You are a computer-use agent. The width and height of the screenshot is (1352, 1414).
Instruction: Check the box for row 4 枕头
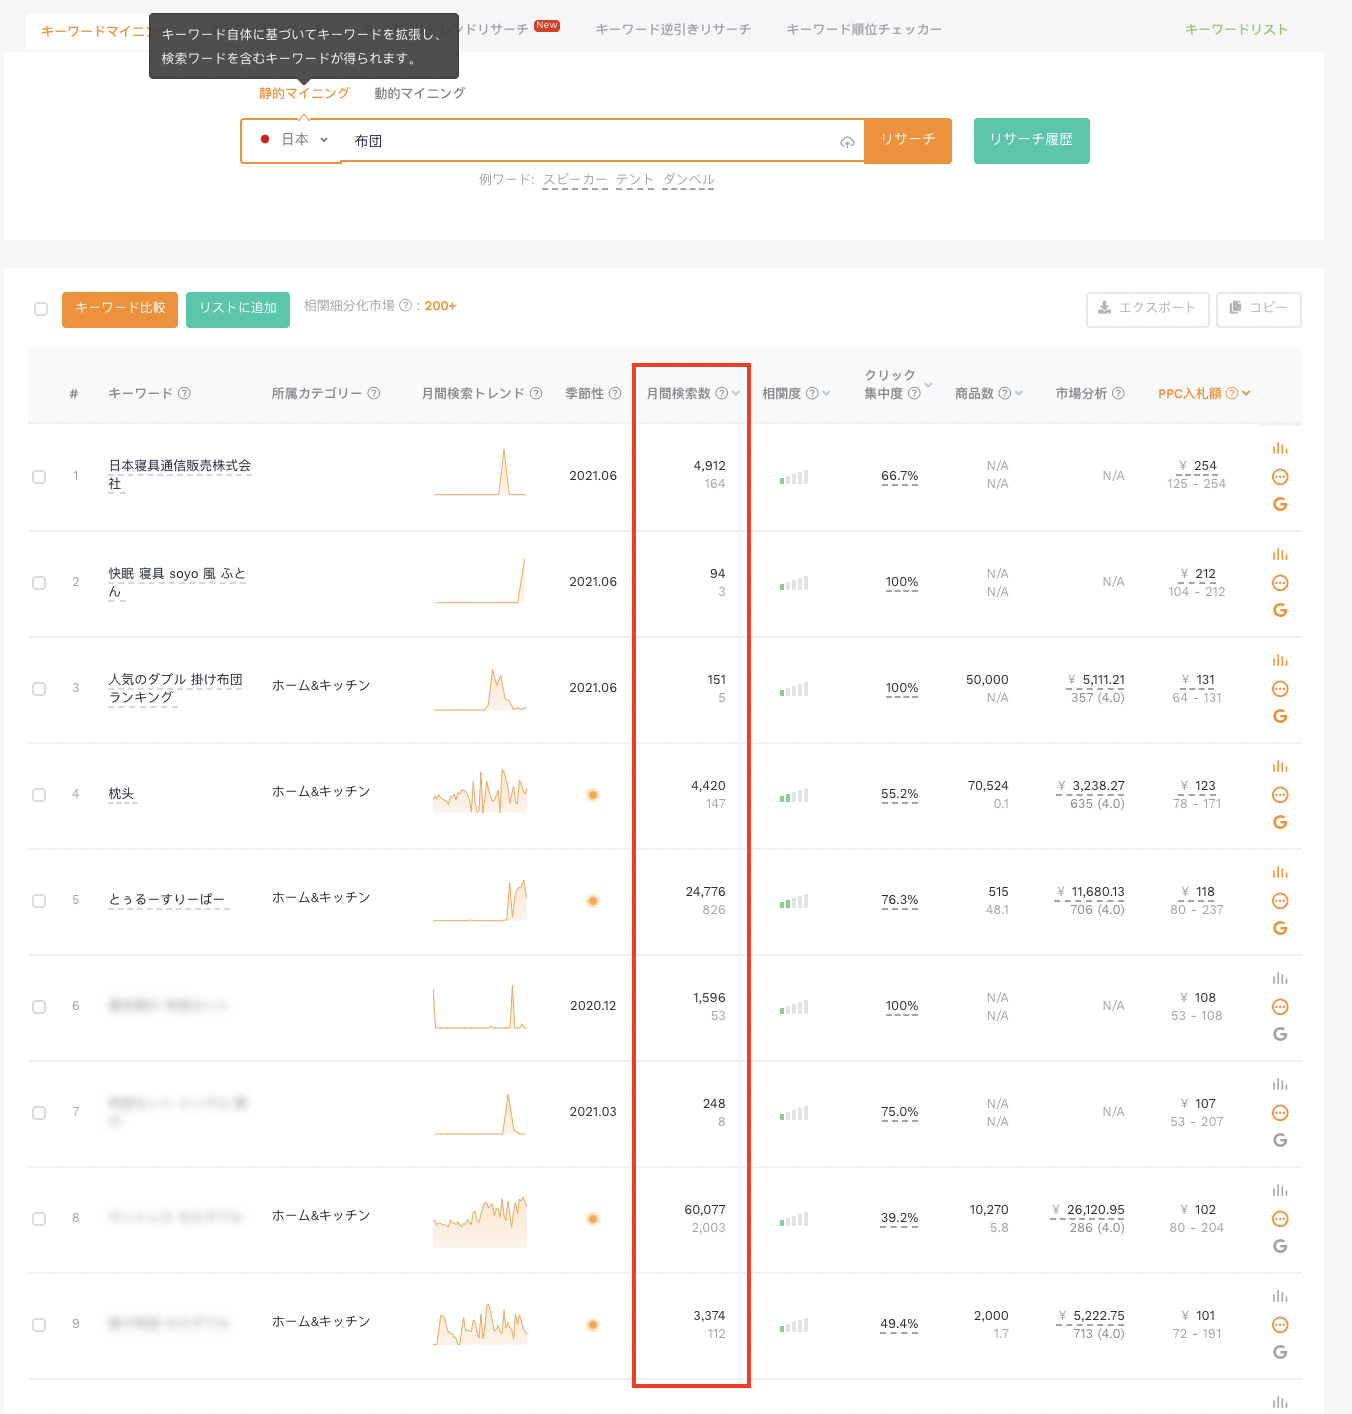pos(39,795)
